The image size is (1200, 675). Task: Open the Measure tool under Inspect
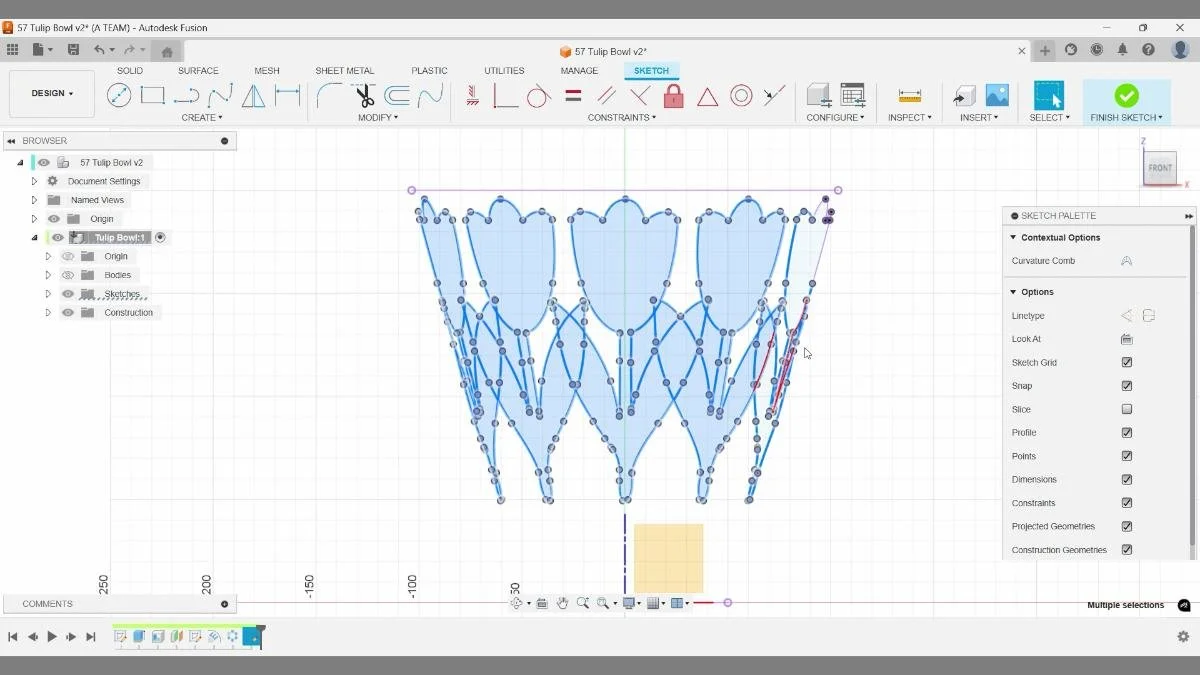(x=908, y=95)
